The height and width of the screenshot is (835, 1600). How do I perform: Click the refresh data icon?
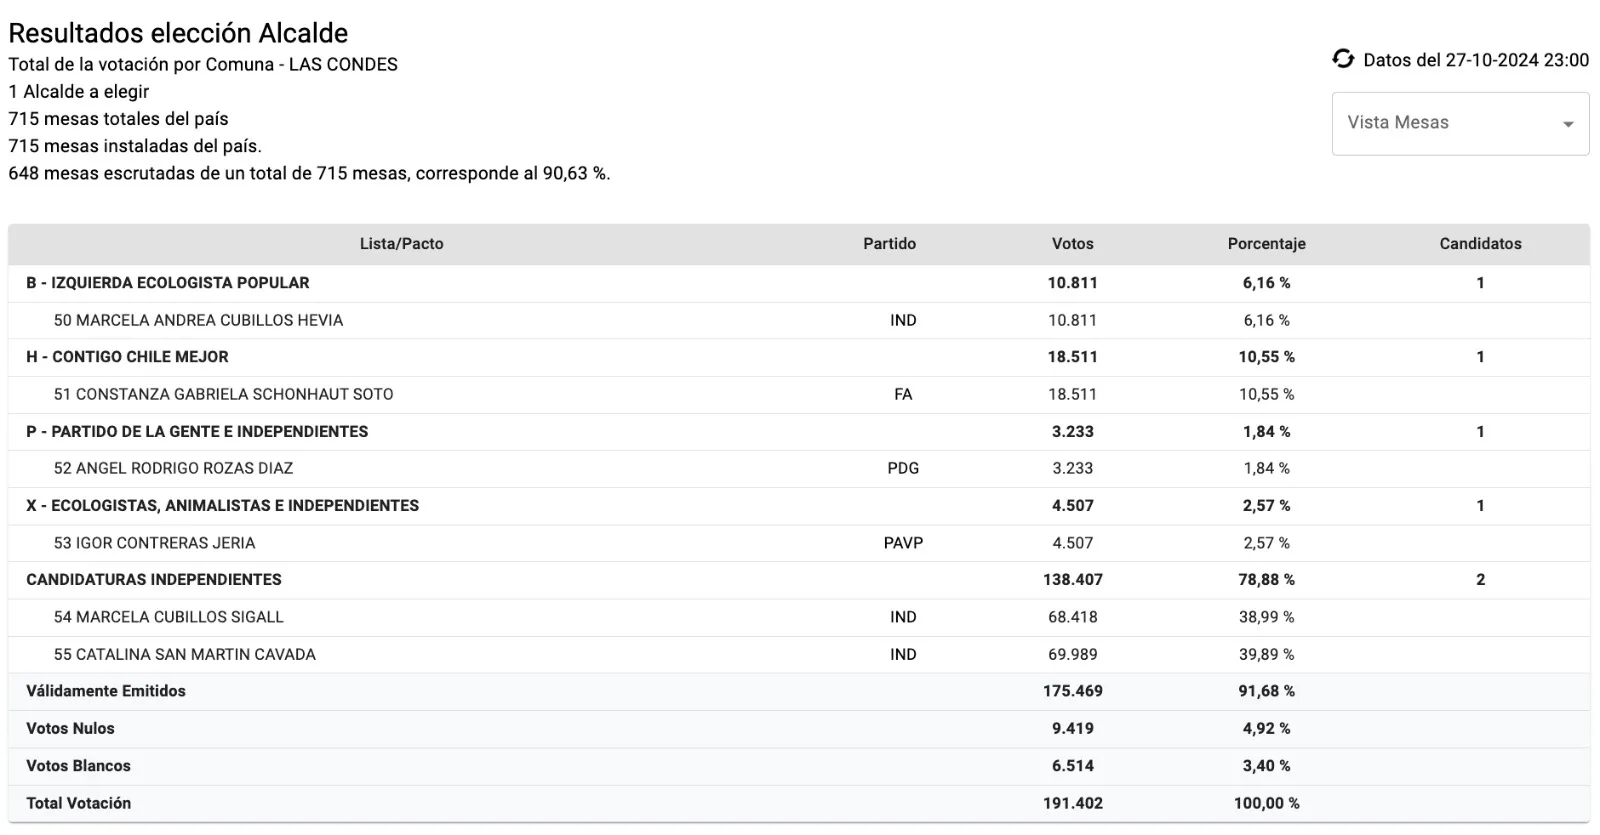click(x=1343, y=59)
